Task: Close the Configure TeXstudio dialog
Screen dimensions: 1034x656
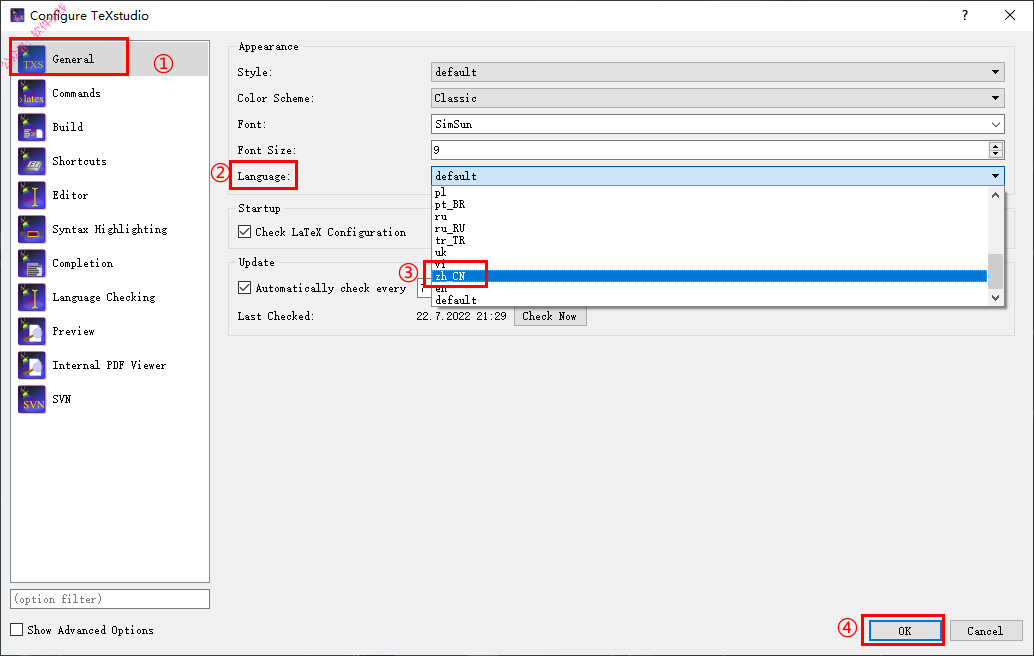Action: click(1010, 15)
